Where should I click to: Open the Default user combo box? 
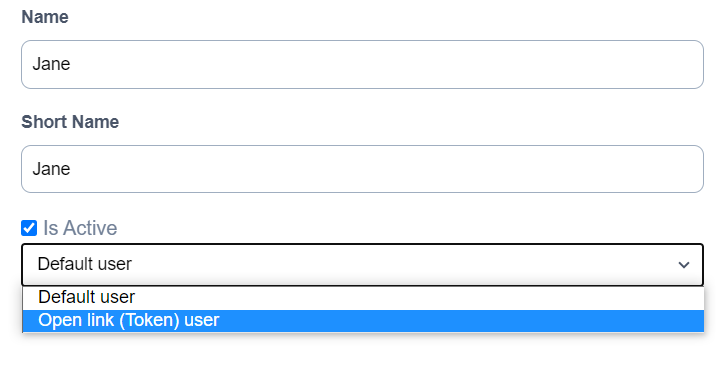pyautogui.click(x=362, y=265)
